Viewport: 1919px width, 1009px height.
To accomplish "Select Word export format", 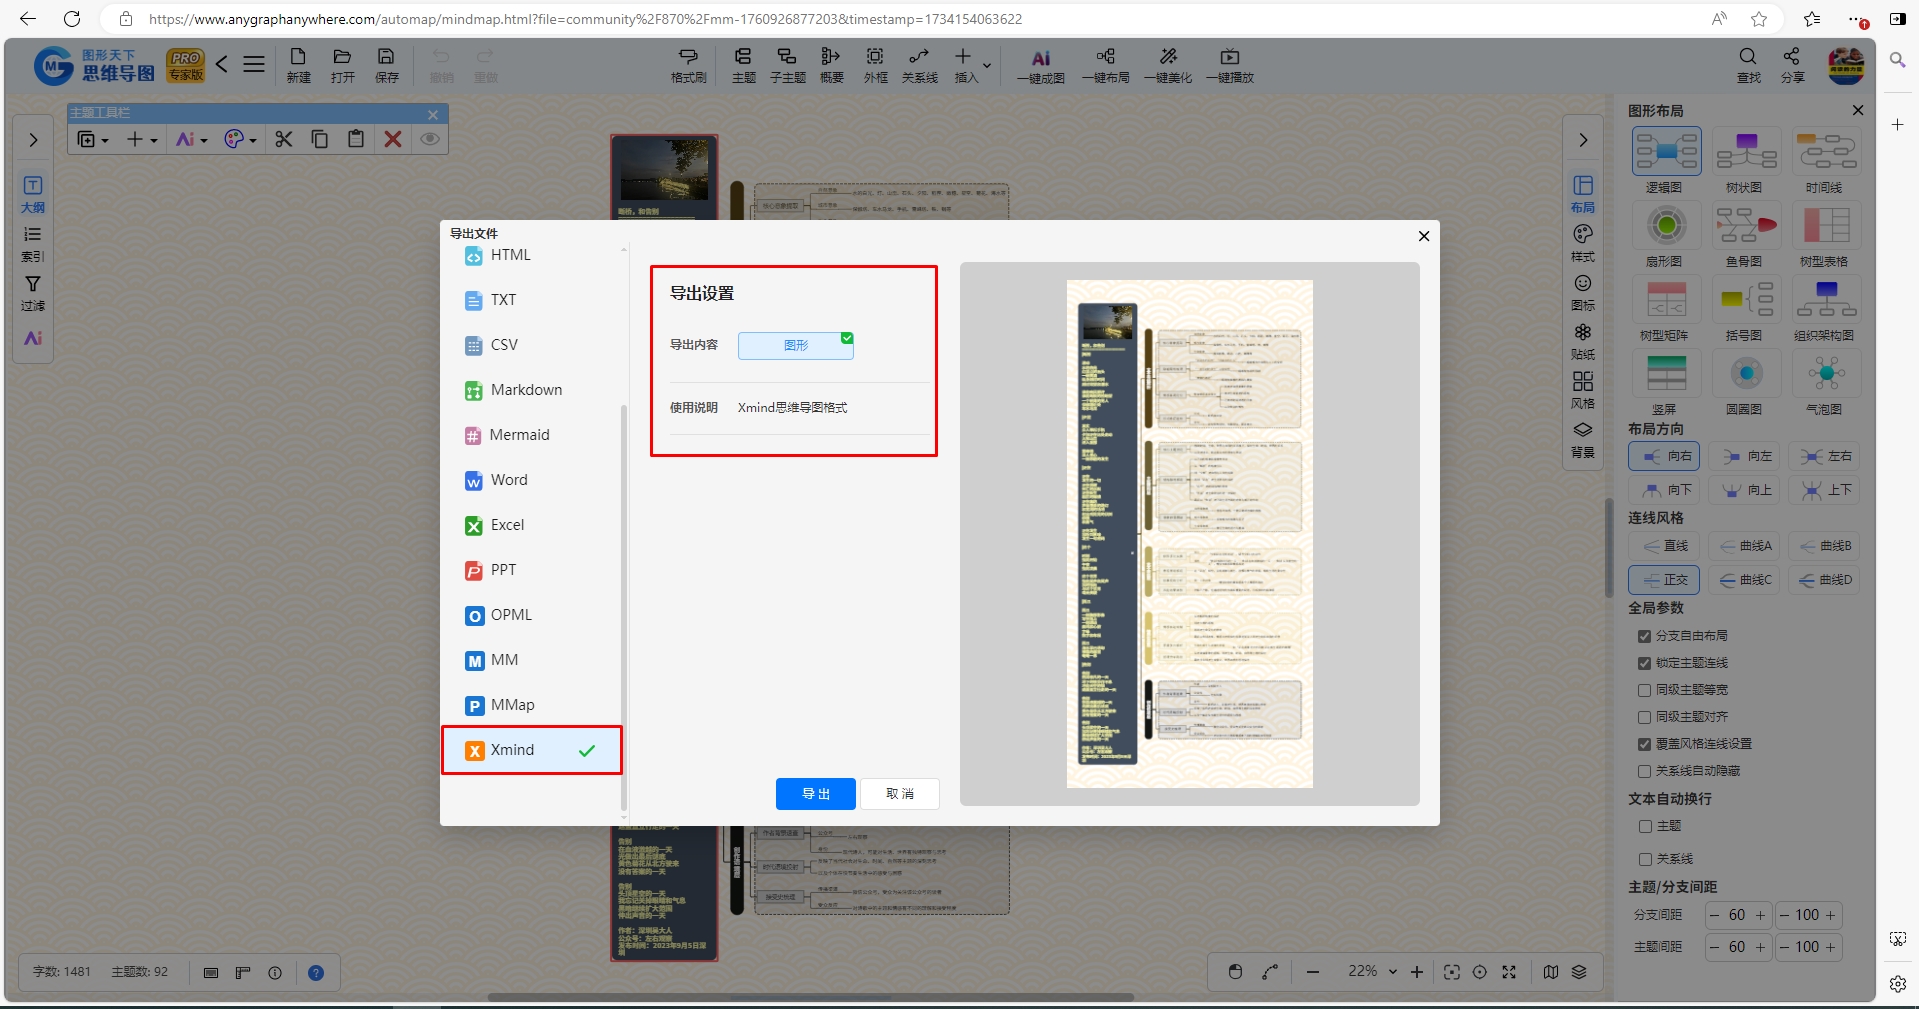I will [x=531, y=480].
